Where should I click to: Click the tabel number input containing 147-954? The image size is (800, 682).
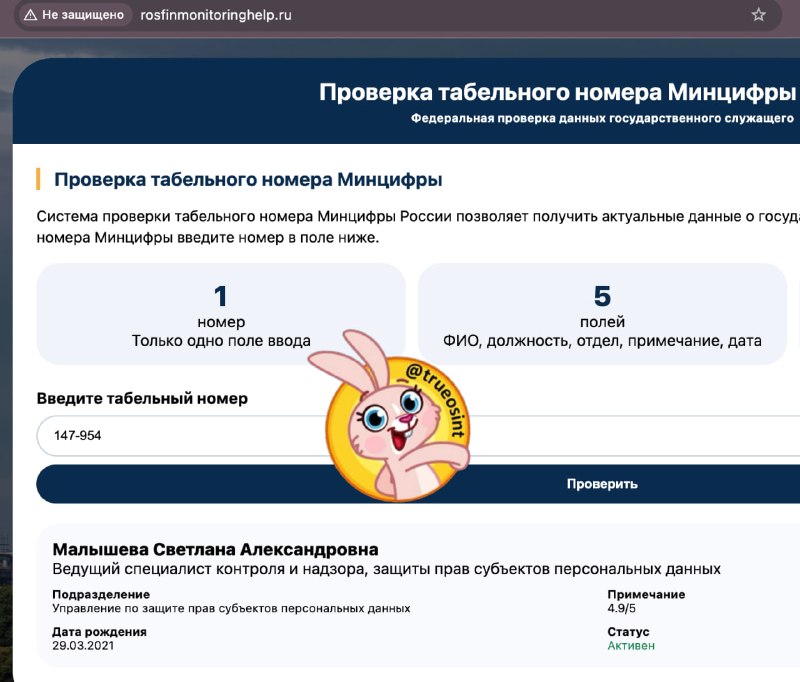(418, 436)
